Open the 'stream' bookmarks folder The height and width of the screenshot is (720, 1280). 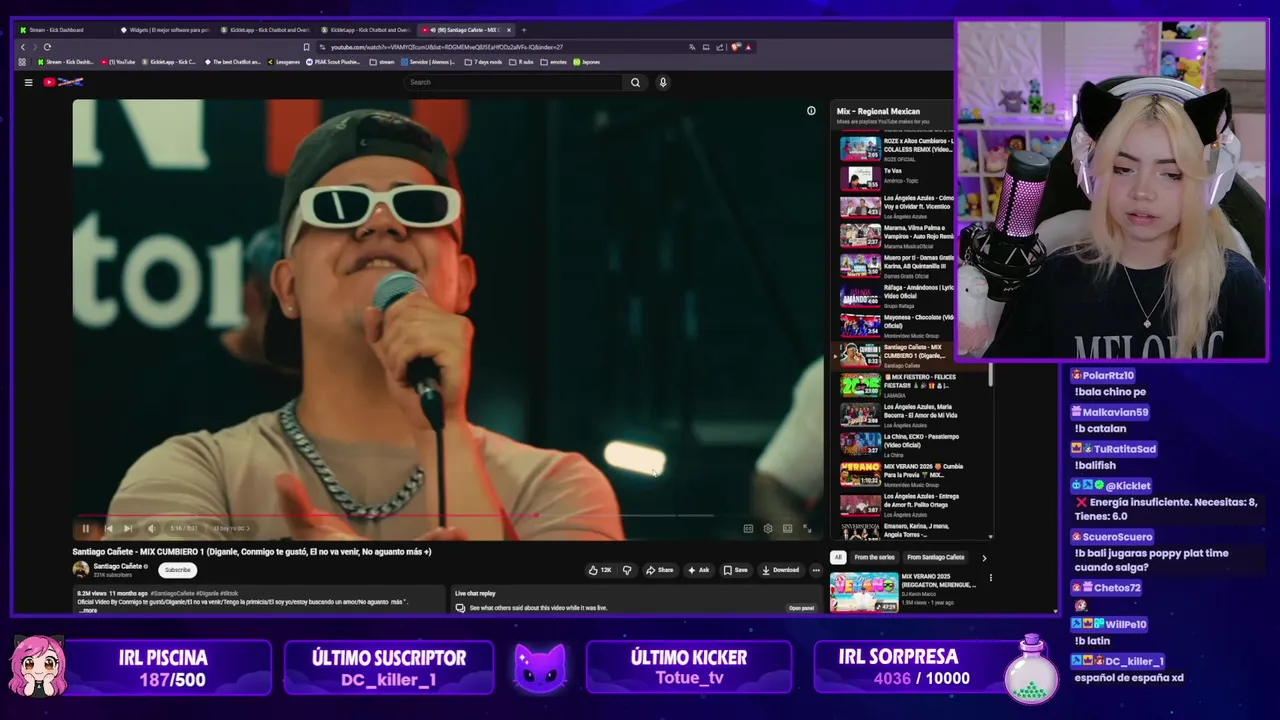(x=382, y=62)
